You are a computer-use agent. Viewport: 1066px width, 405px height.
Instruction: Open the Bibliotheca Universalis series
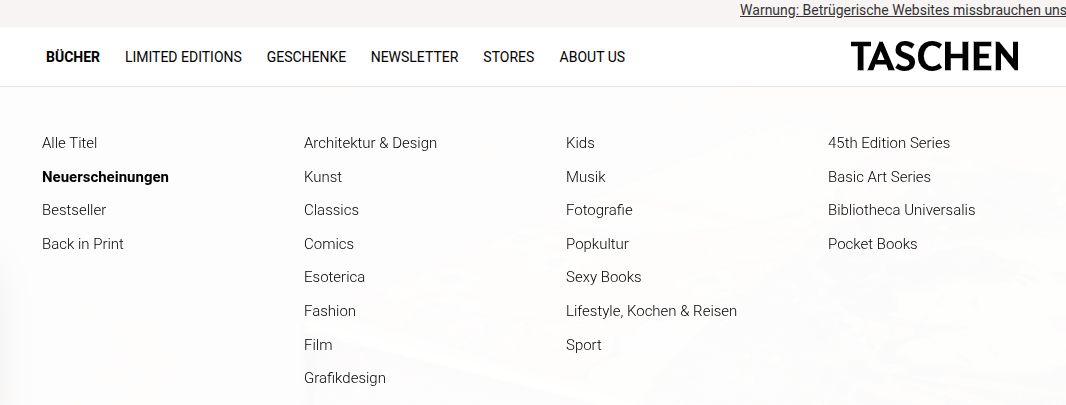(x=901, y=210)
